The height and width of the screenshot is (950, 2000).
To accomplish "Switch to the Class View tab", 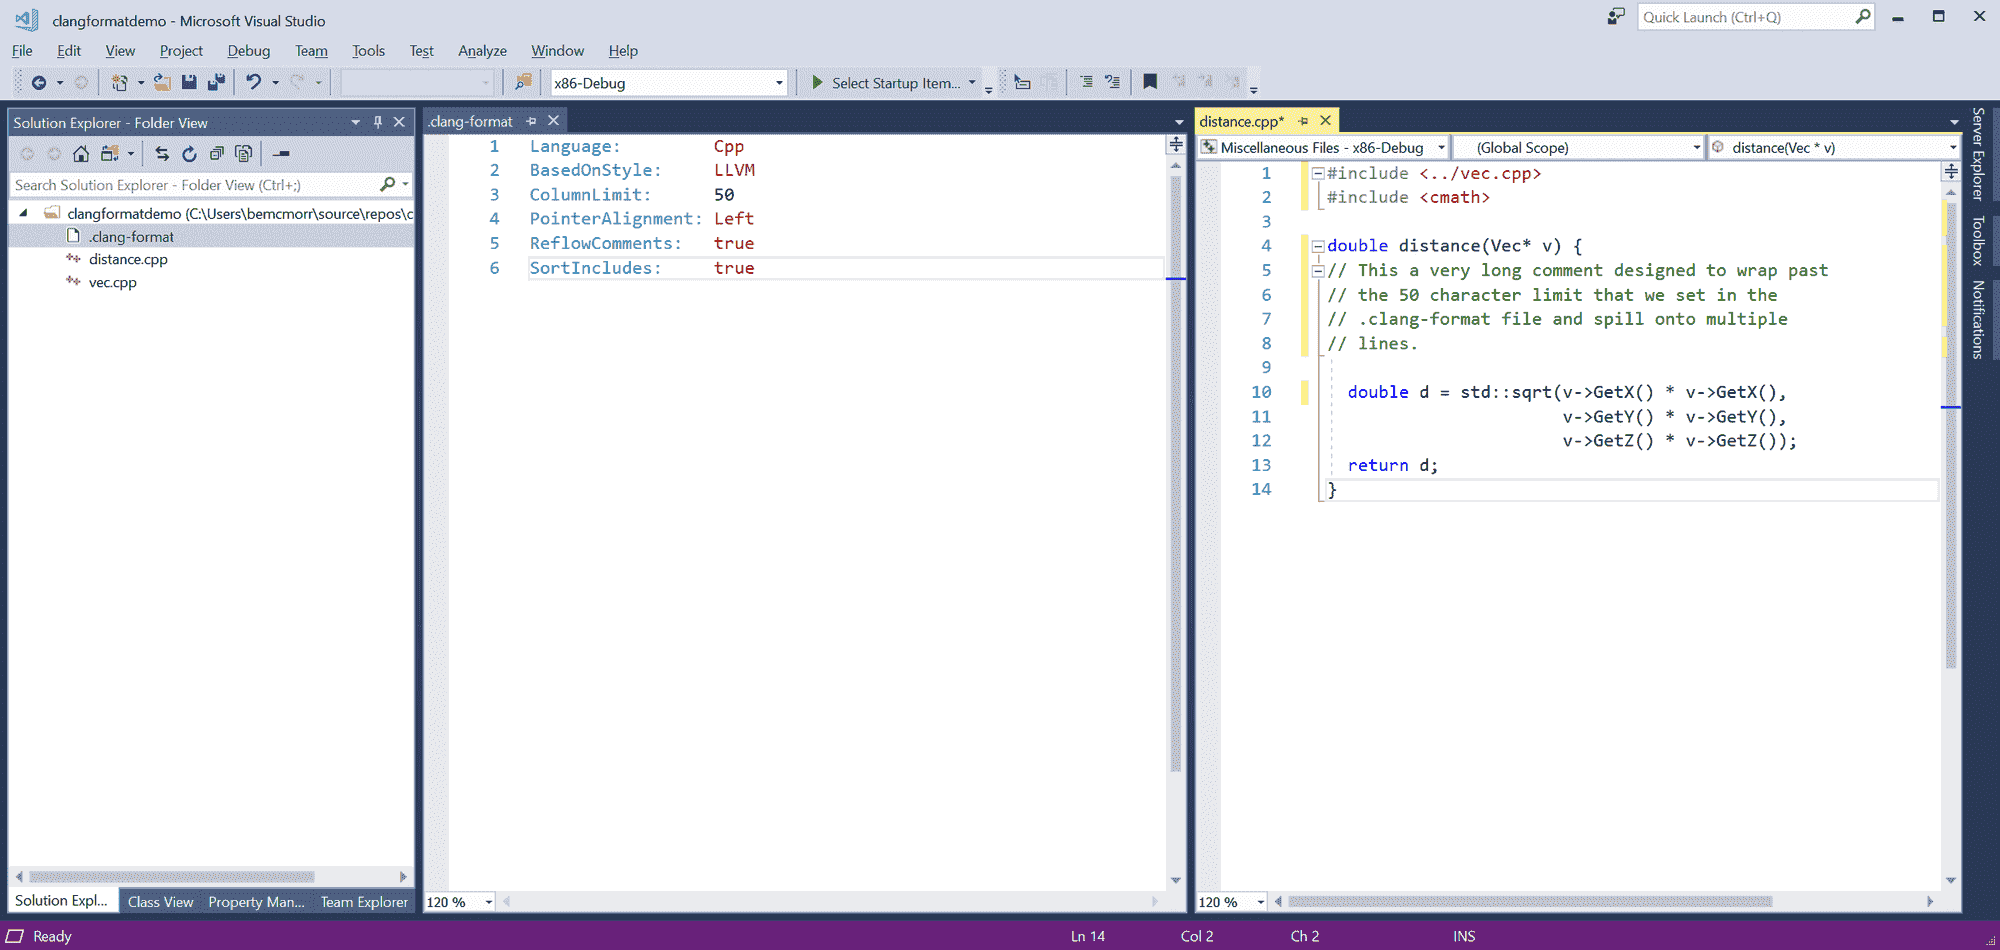I will click(160, 902).
